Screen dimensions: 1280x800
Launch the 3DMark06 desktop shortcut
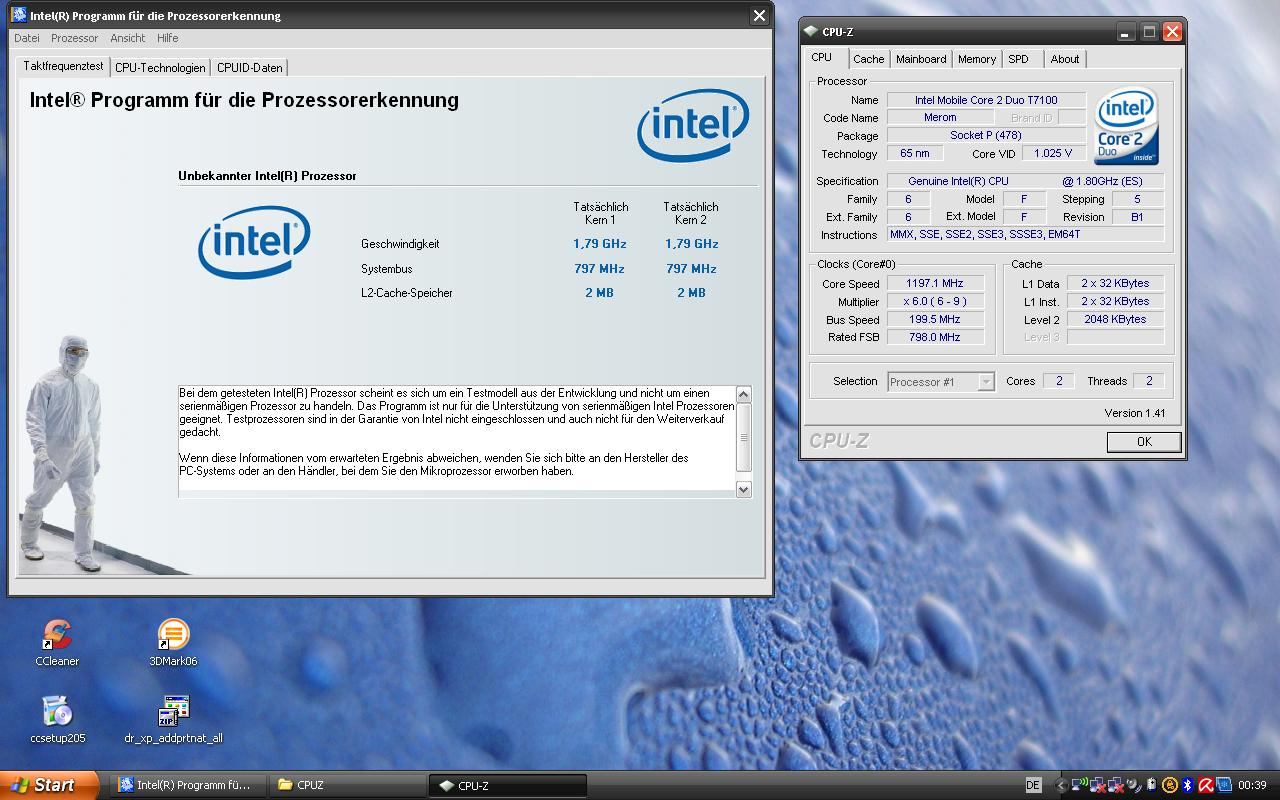pos(173,642)
